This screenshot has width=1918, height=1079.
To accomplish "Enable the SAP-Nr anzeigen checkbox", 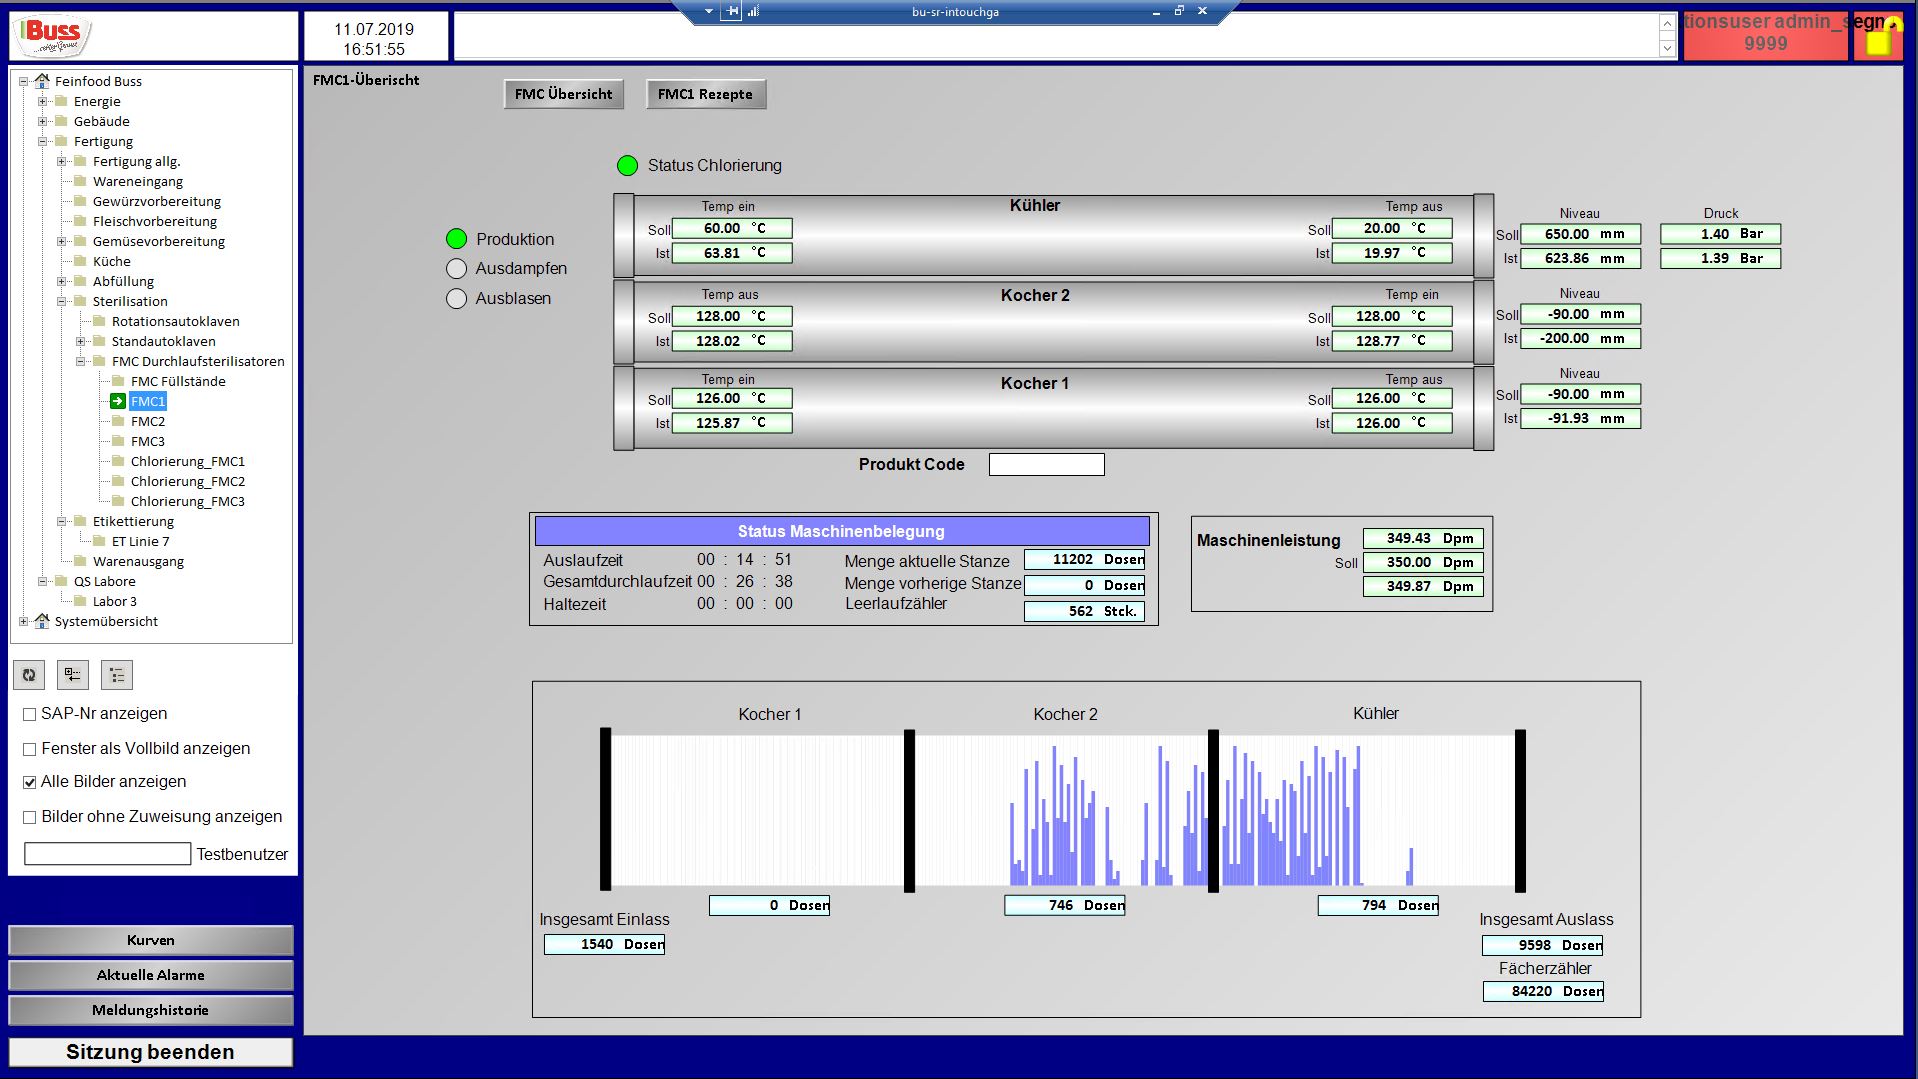I will (x=30, y=714).
